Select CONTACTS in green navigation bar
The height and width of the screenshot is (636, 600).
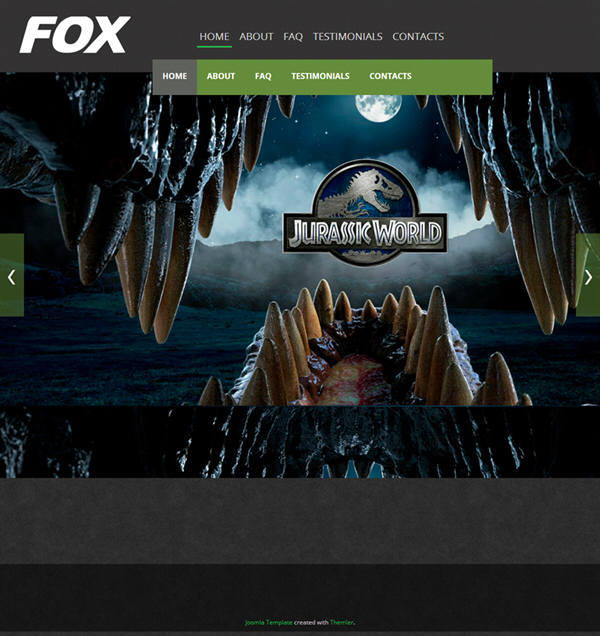point(390,77)
